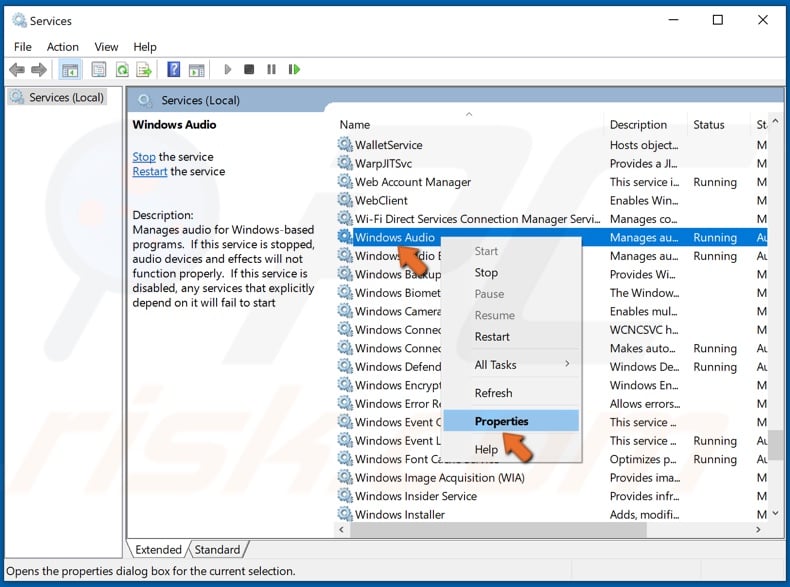The width and height of the screenshot is (790, 587).
Task: Click the Properties toolbar icon
Action: pyautogui.click(x=99, y=70)
